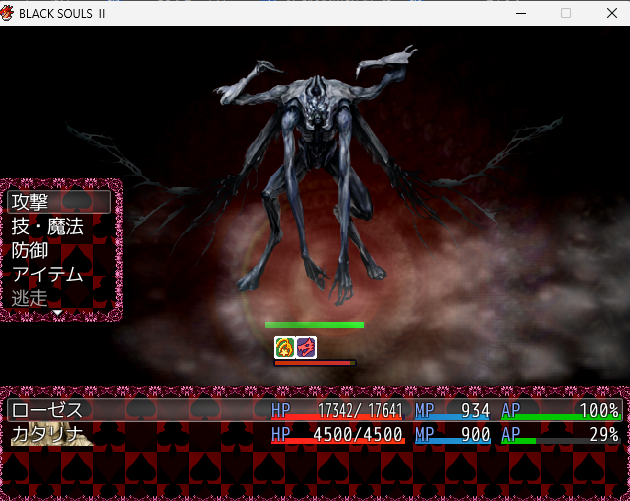Click カタリナ HP value 4500/4500
The height and width of the screenshot is (501, 630).
pyautogui.click(x=358, y=435)
